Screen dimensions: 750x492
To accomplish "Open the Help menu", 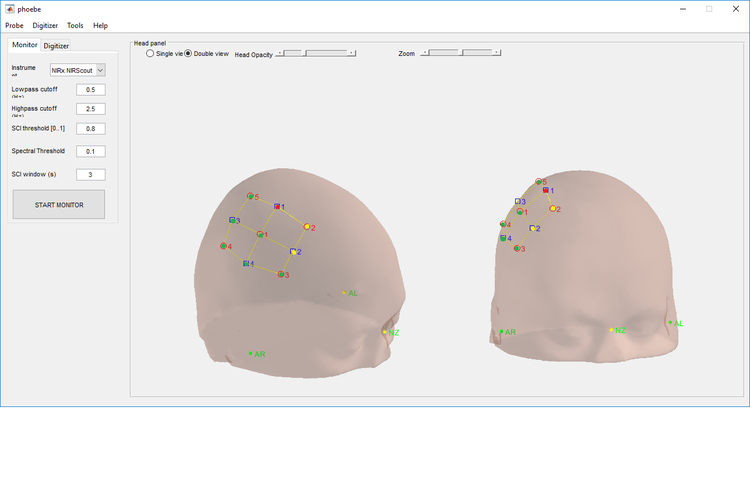I will 100,25.
